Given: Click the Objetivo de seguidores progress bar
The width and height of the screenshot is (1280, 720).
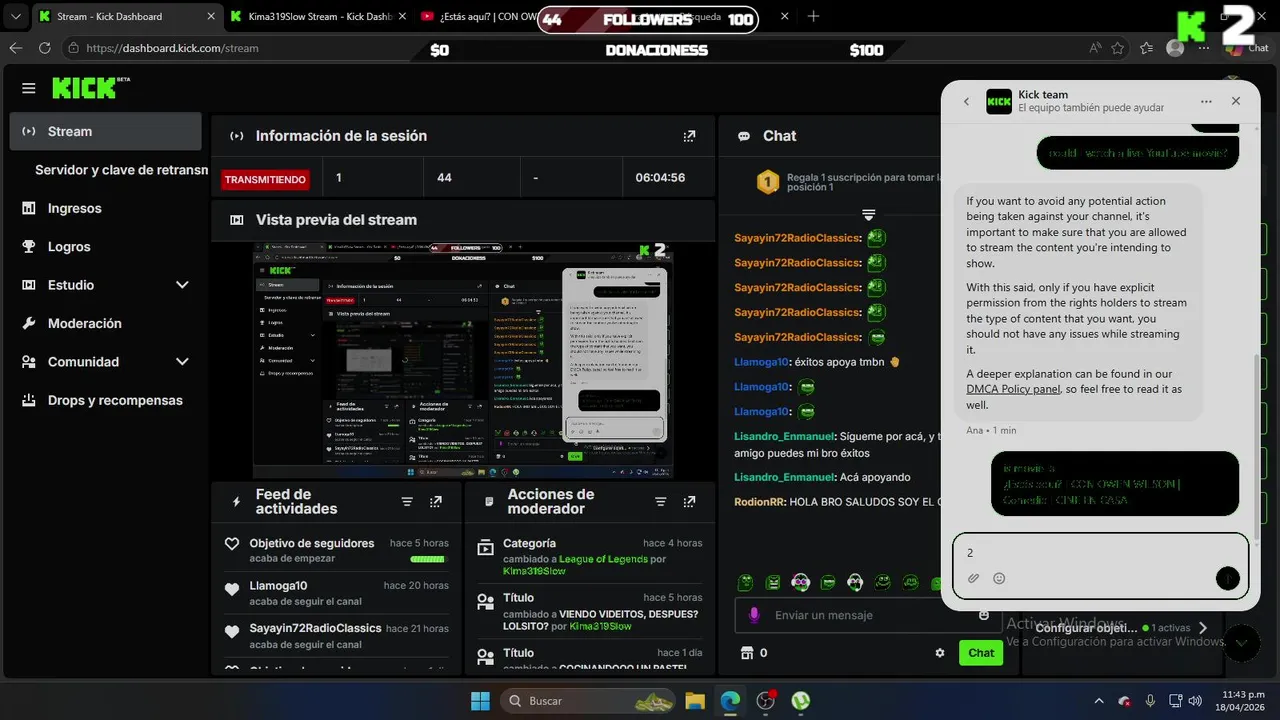Looking at the screenshot, I should [x=428, y=559].
